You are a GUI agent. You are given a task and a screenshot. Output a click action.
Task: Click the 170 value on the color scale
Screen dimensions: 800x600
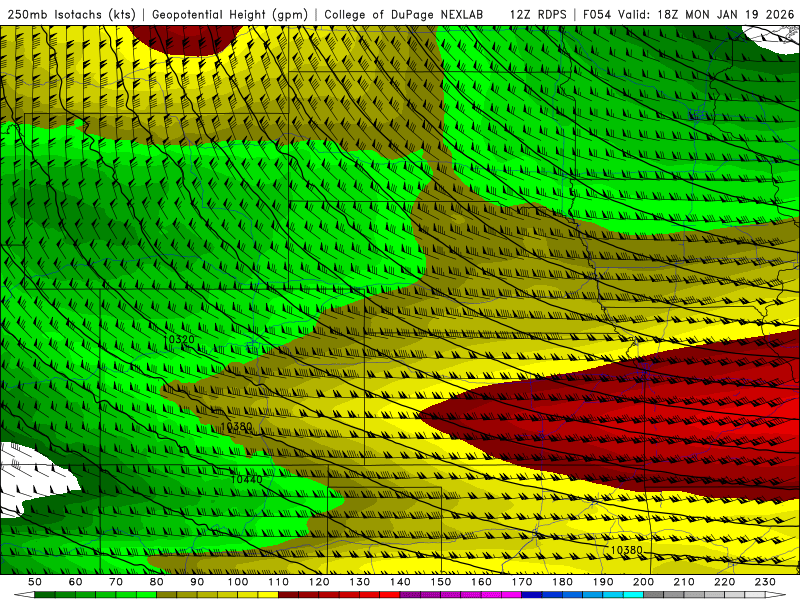point(521,582)
